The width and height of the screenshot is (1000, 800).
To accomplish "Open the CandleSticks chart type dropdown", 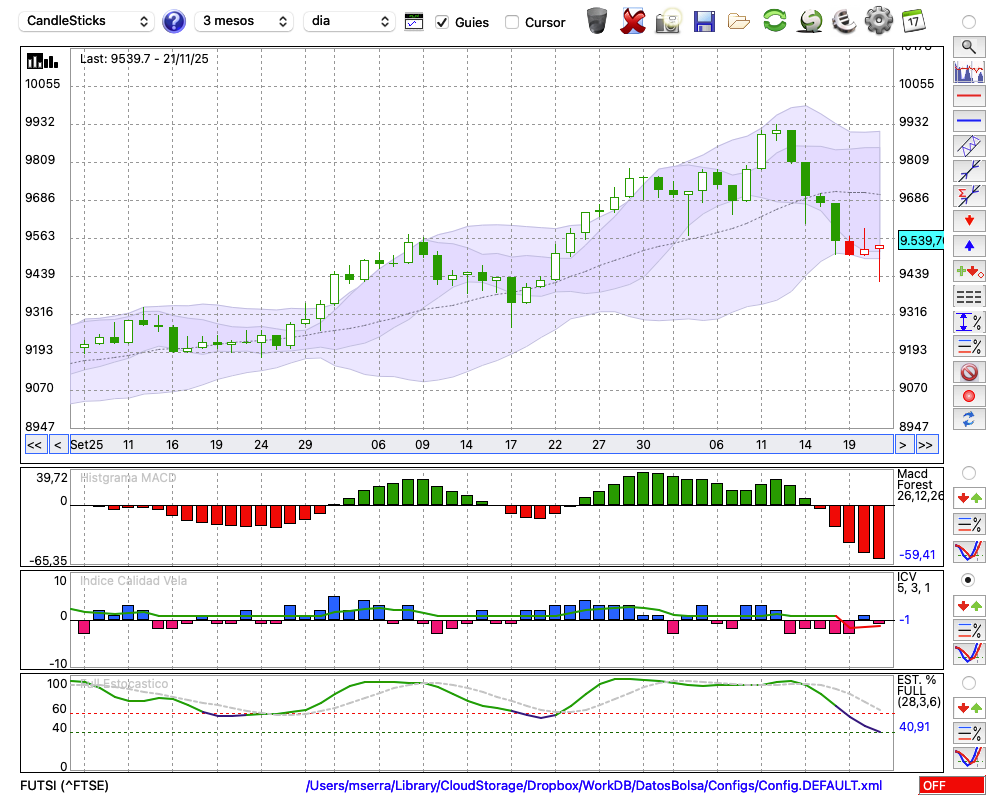I will click(87, 21).
